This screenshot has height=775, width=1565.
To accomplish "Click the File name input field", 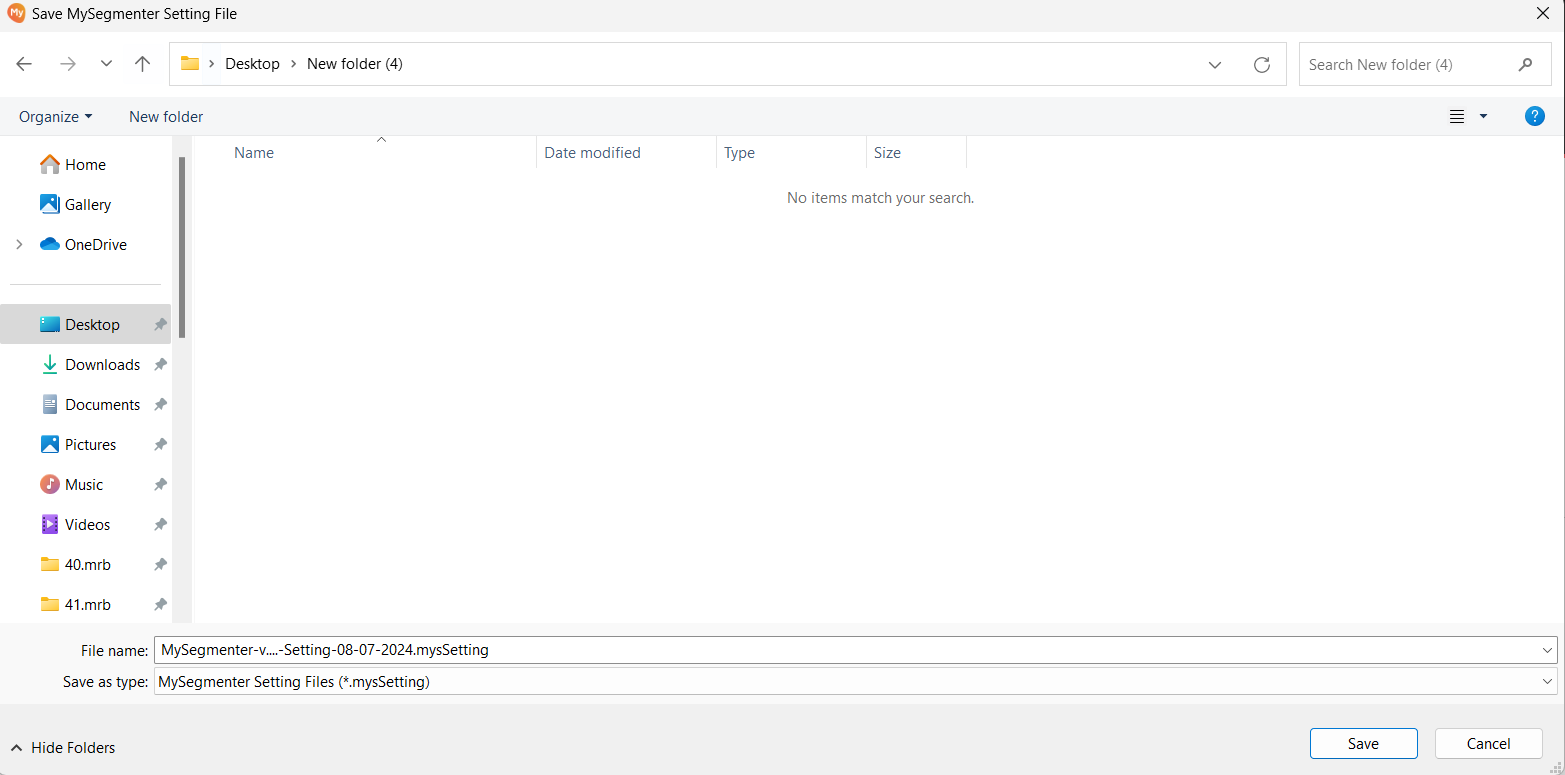I will 840,650.
